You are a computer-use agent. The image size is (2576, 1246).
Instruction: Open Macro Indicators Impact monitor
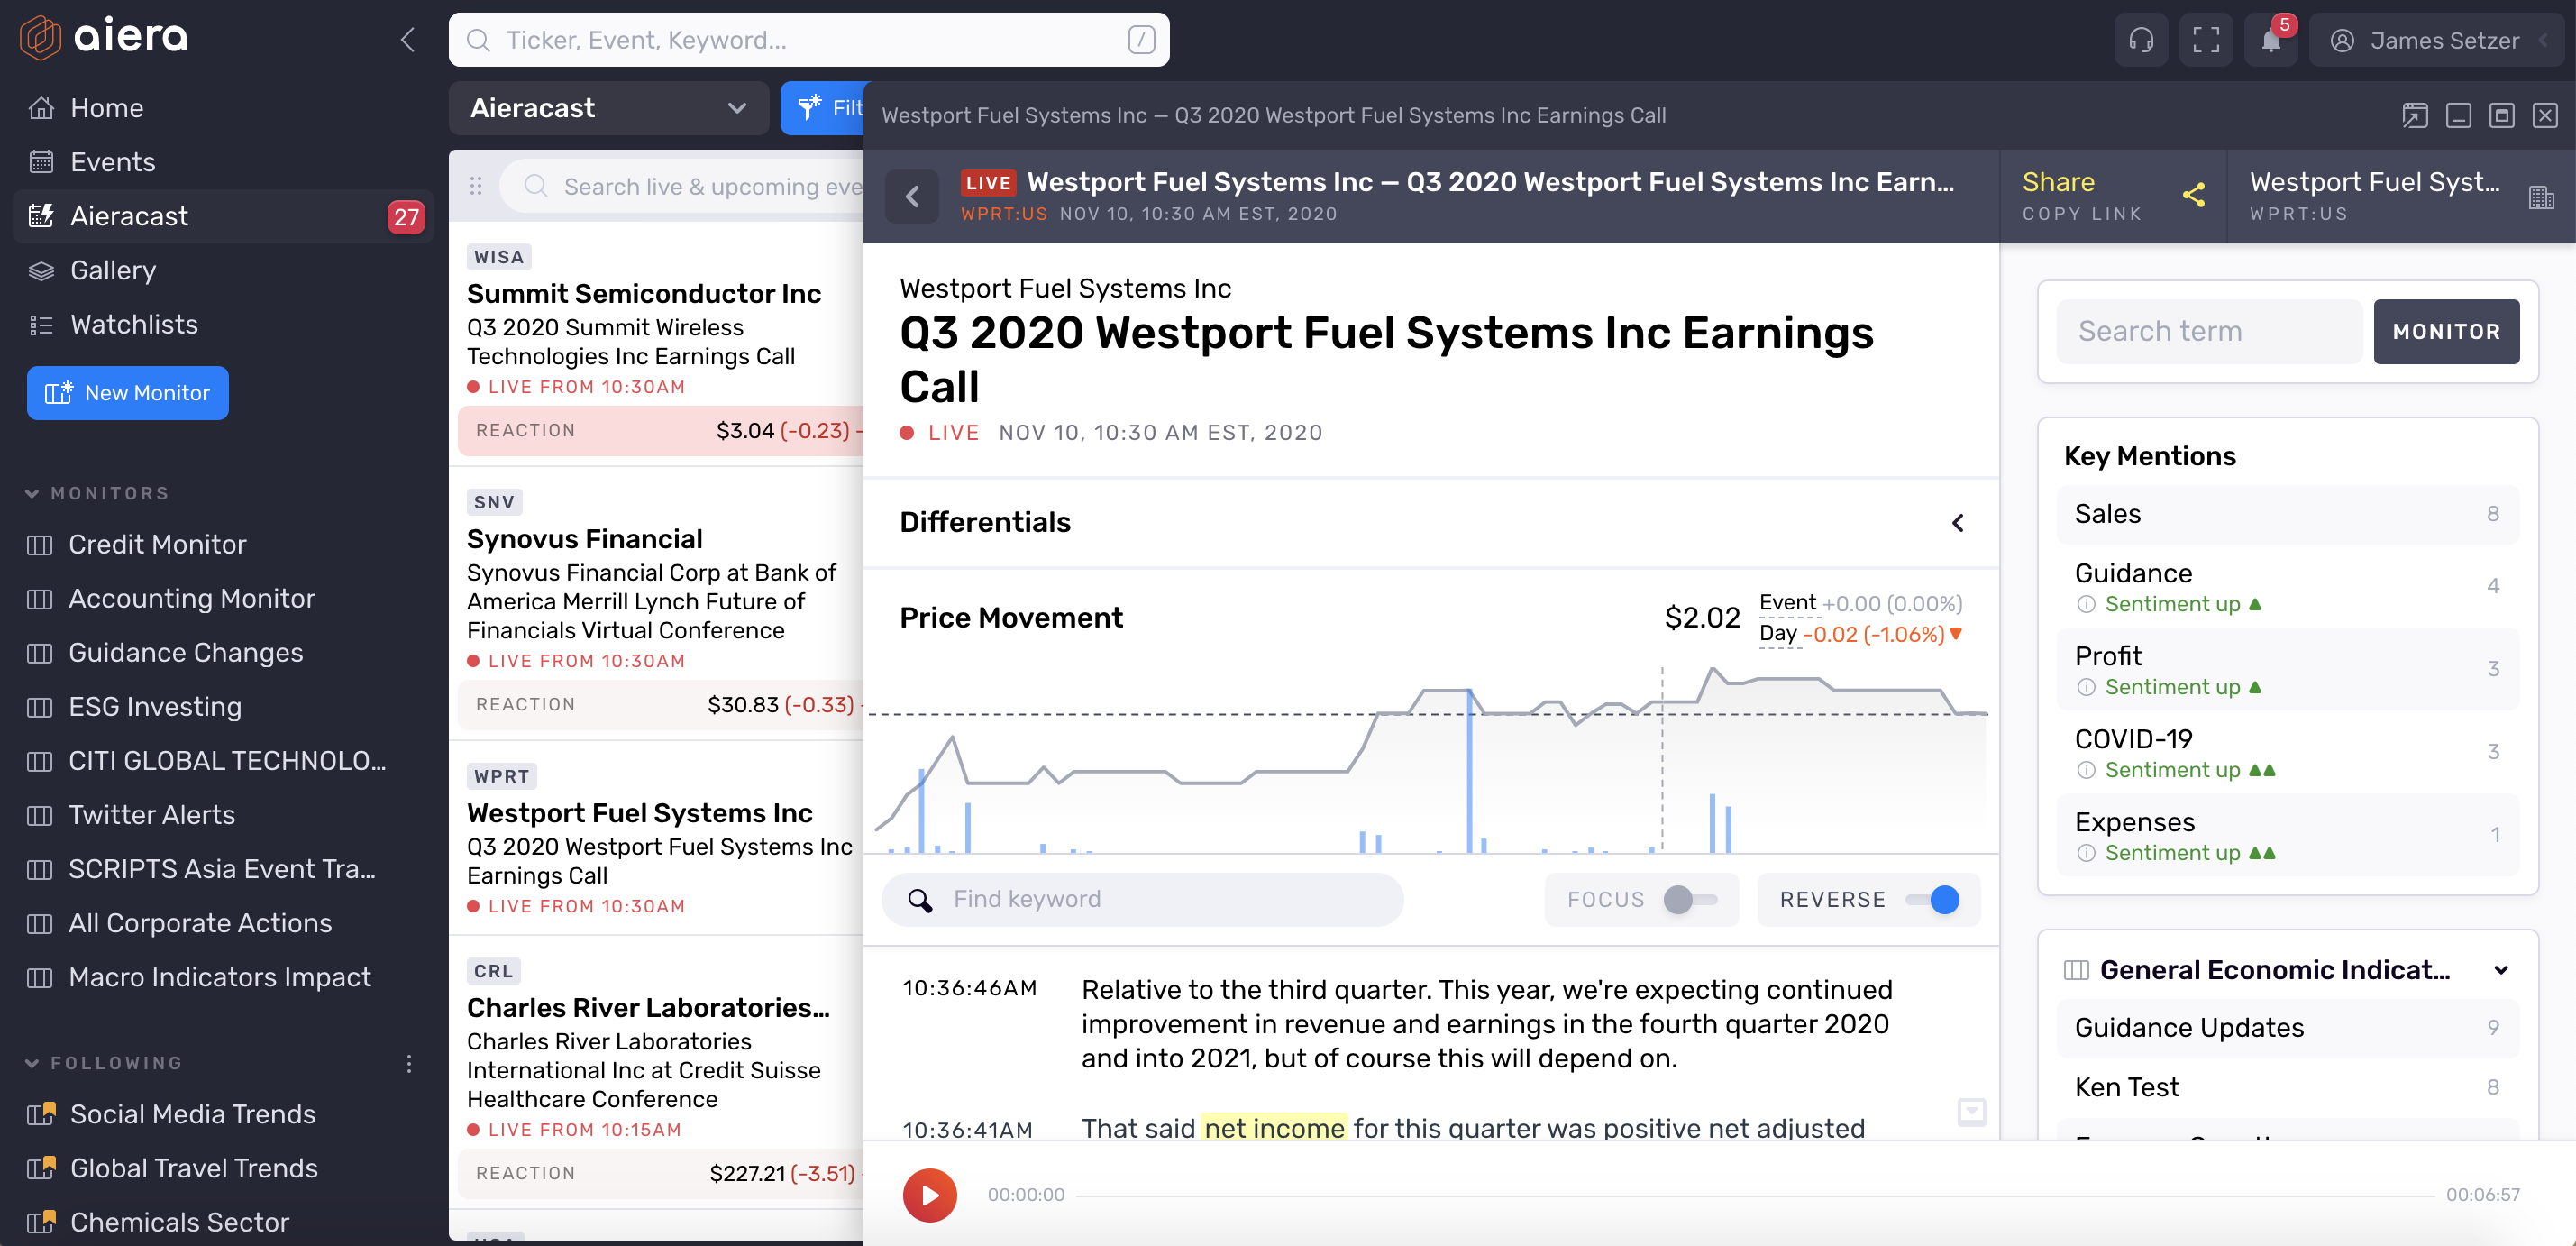pyautogui.click(x=199, y=977)
